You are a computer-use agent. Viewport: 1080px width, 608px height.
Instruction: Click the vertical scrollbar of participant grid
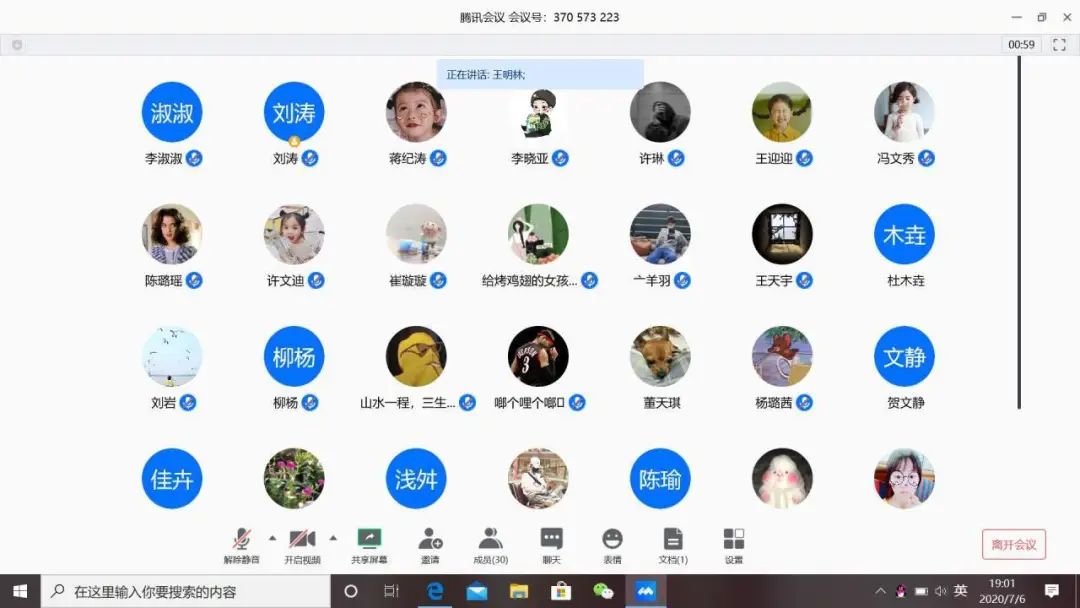click(x=1019, y=230)
